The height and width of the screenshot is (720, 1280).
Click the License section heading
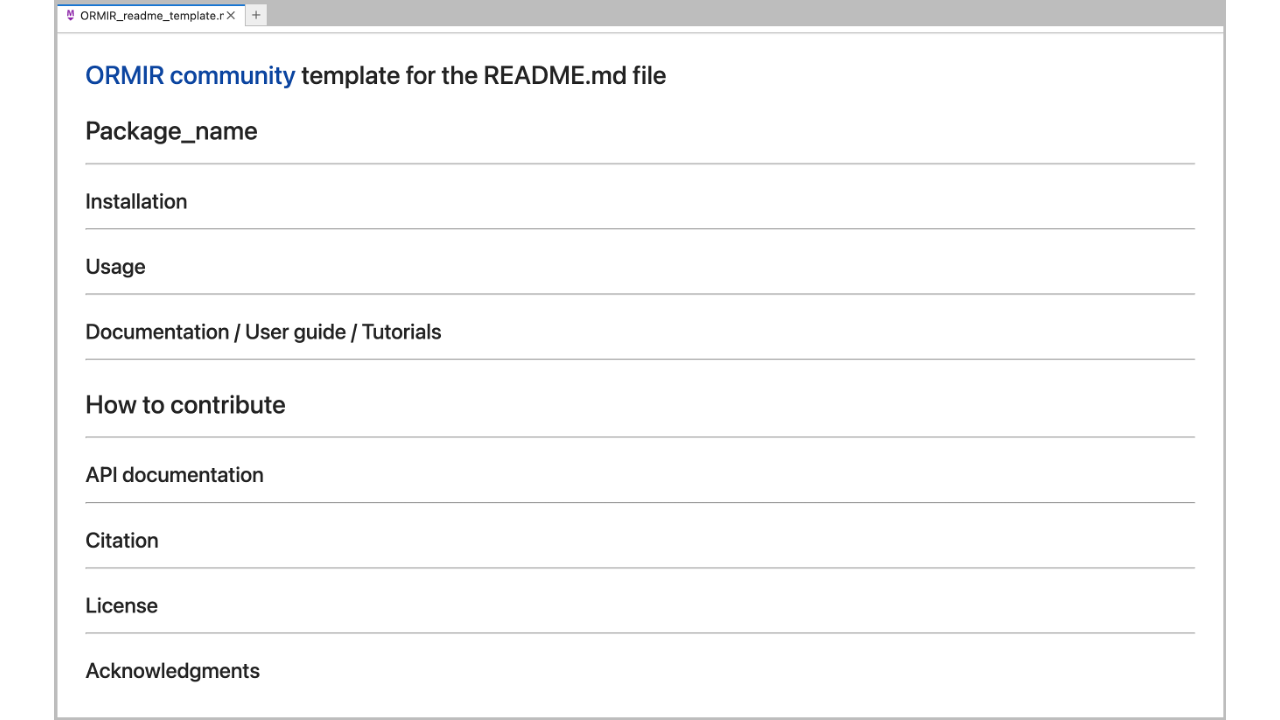coord(121,606)
